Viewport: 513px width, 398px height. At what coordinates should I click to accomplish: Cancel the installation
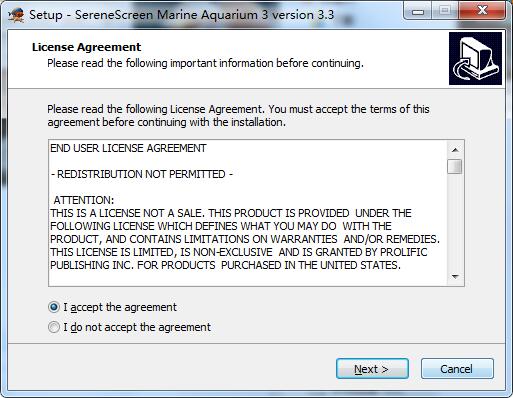tap(457, 369)
